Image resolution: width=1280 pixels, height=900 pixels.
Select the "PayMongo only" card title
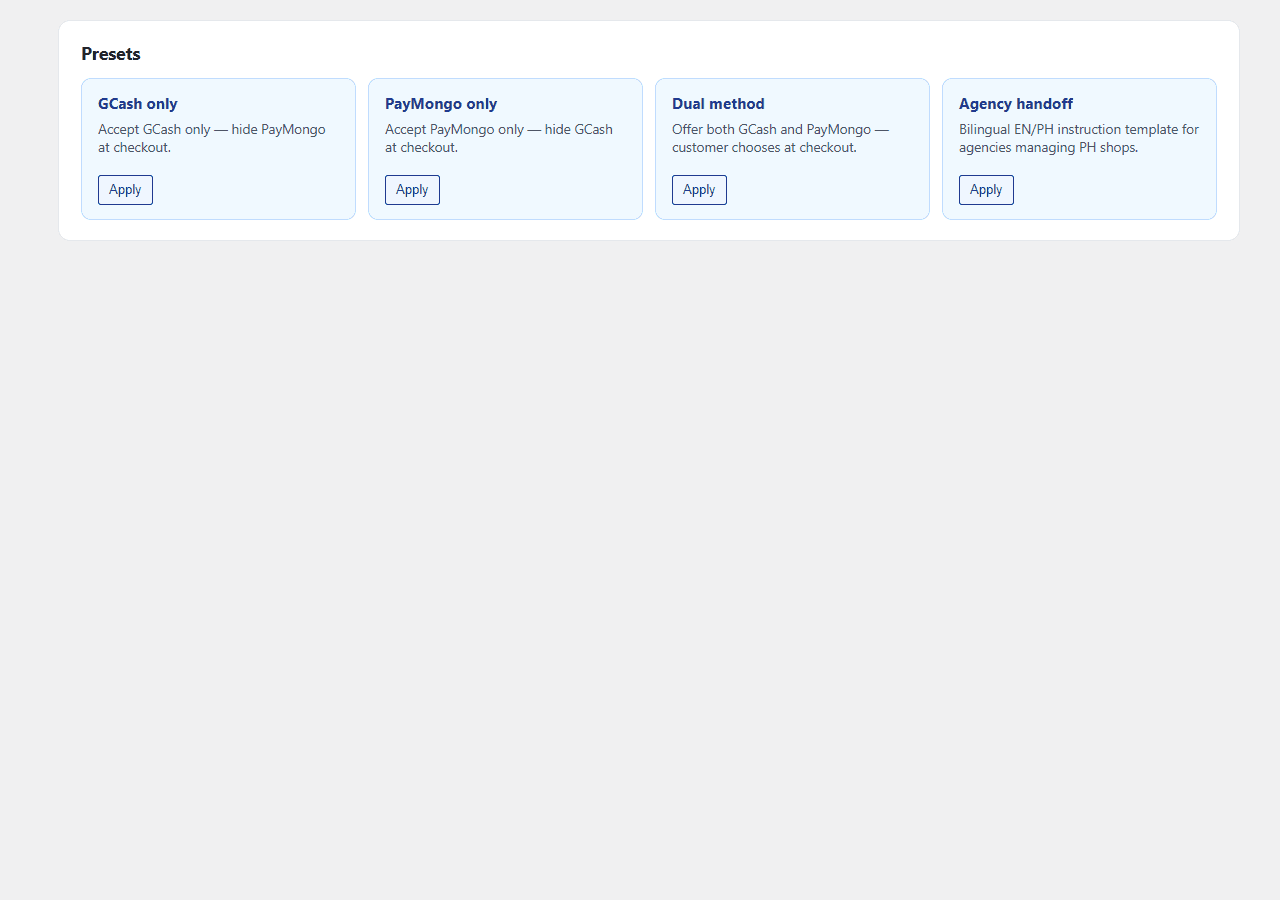click(441, 104)
